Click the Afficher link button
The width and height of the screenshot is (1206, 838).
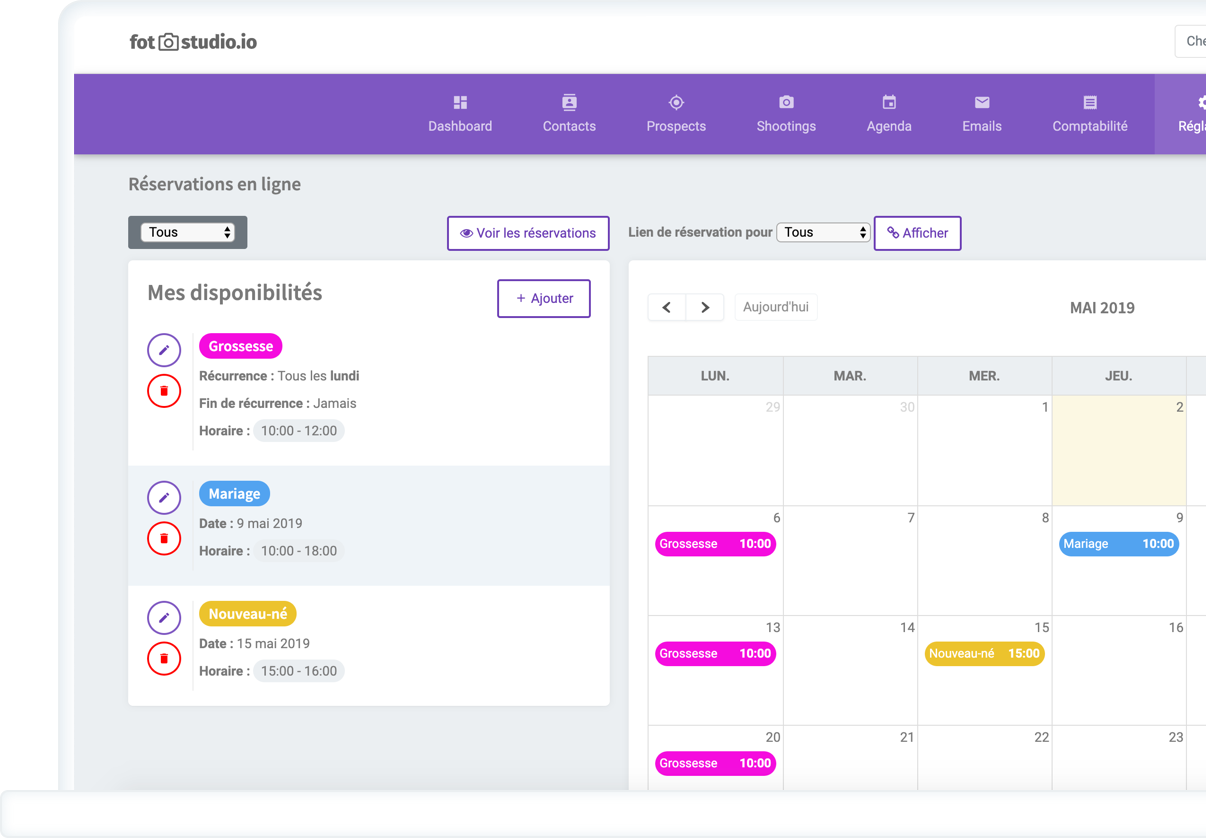pos(917,233)
